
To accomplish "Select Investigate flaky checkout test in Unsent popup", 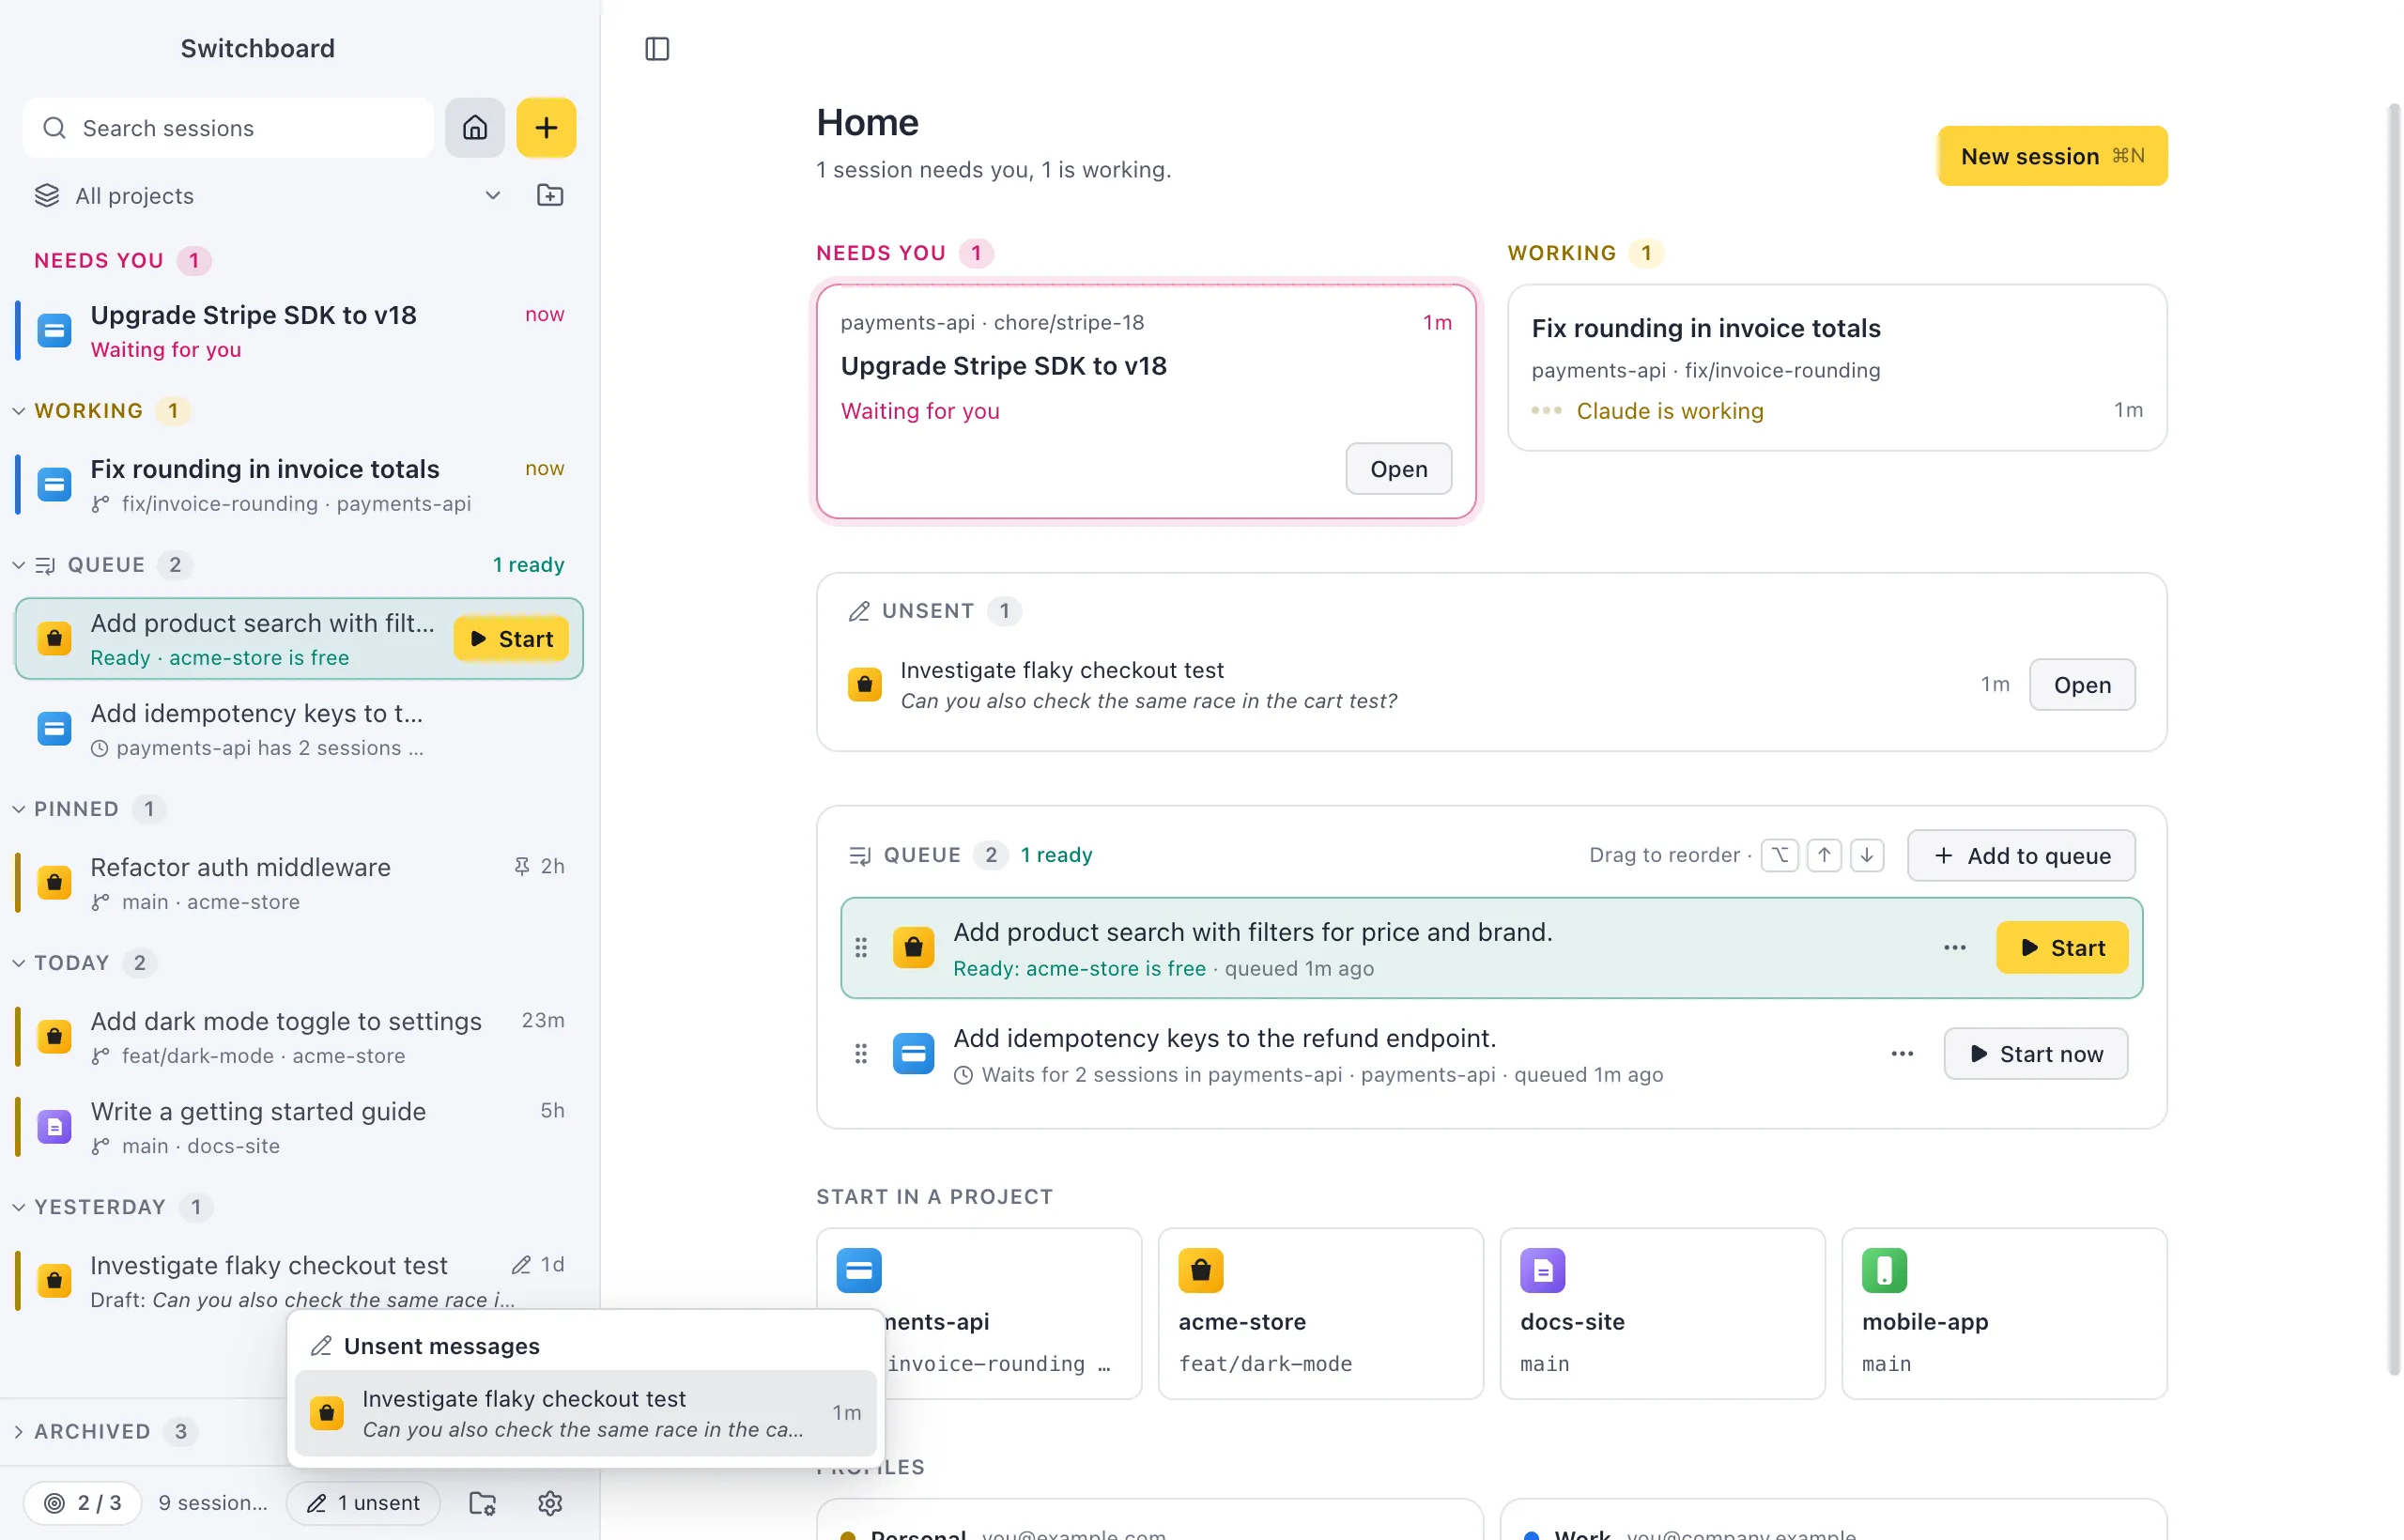I will point(586,1413).
